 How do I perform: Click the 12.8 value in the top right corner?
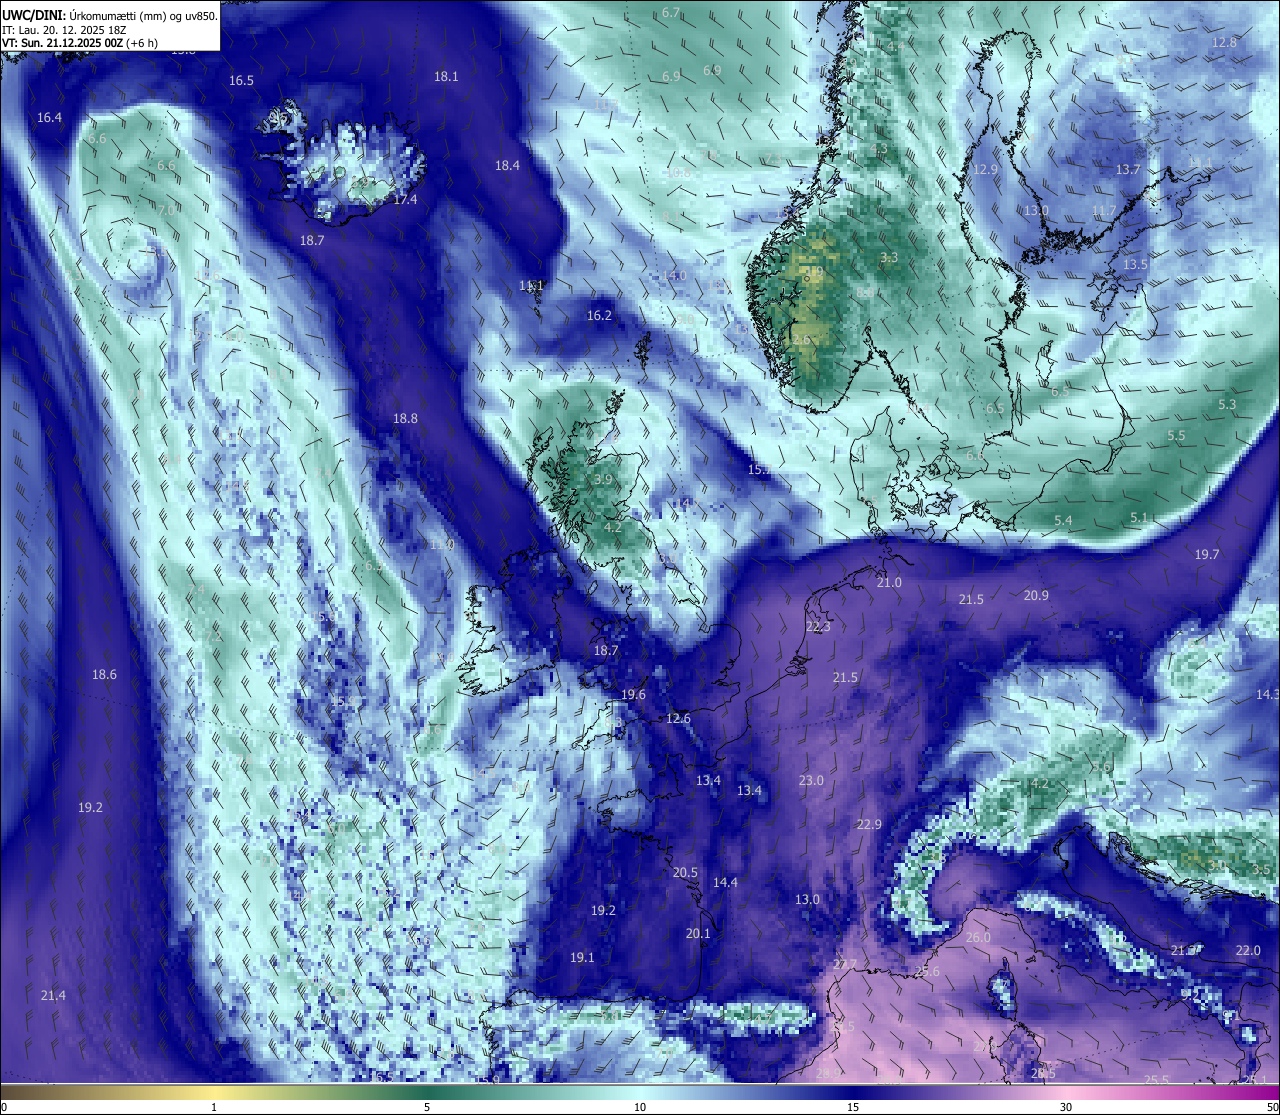click(x=1224, y=43)
